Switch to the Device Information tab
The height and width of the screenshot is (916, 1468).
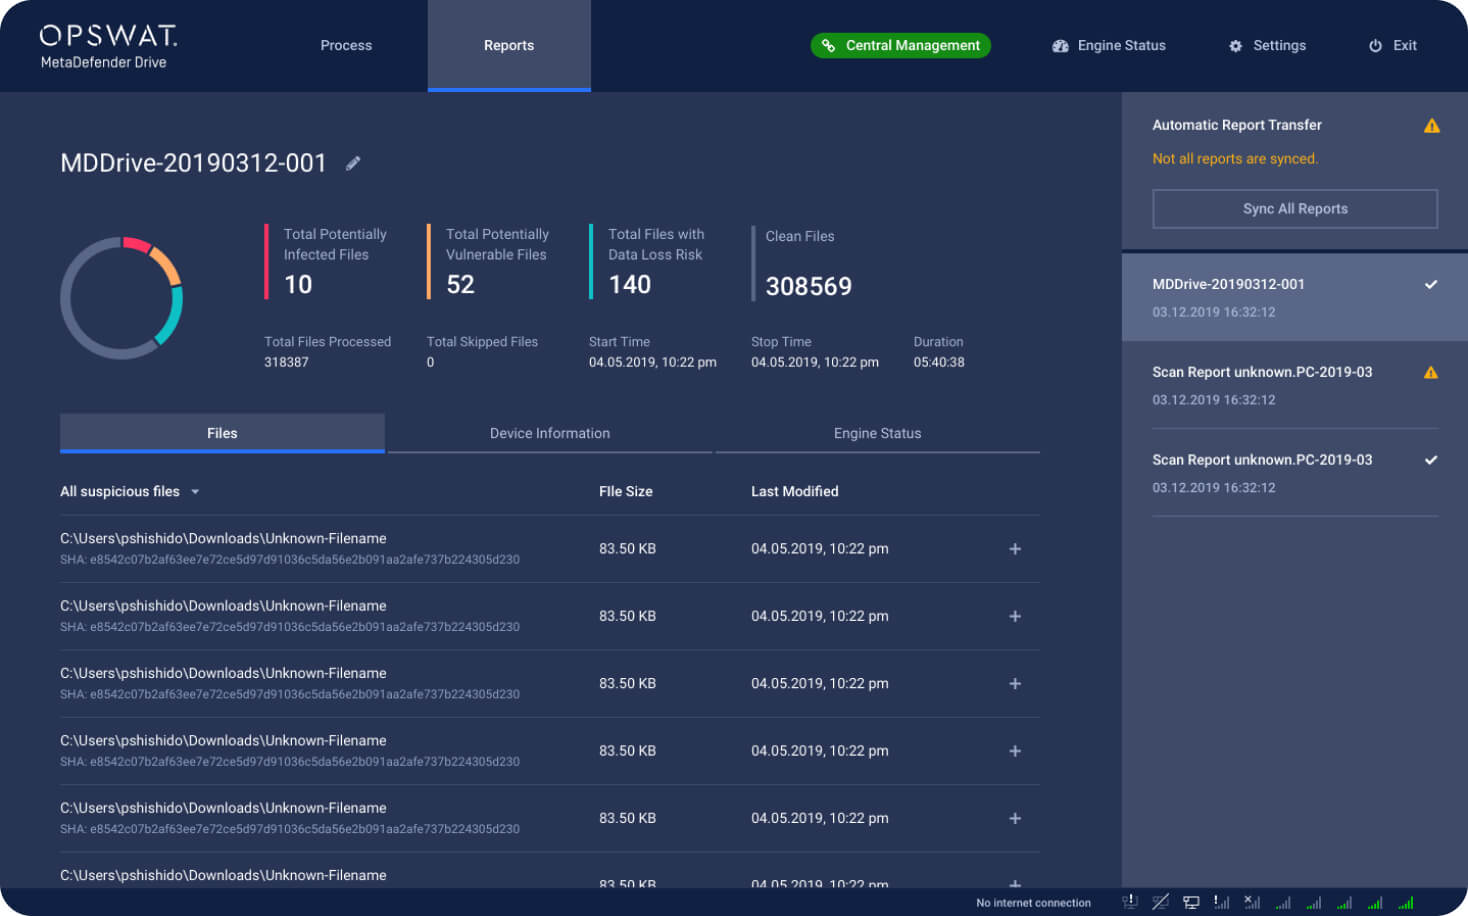click(550, 433)
